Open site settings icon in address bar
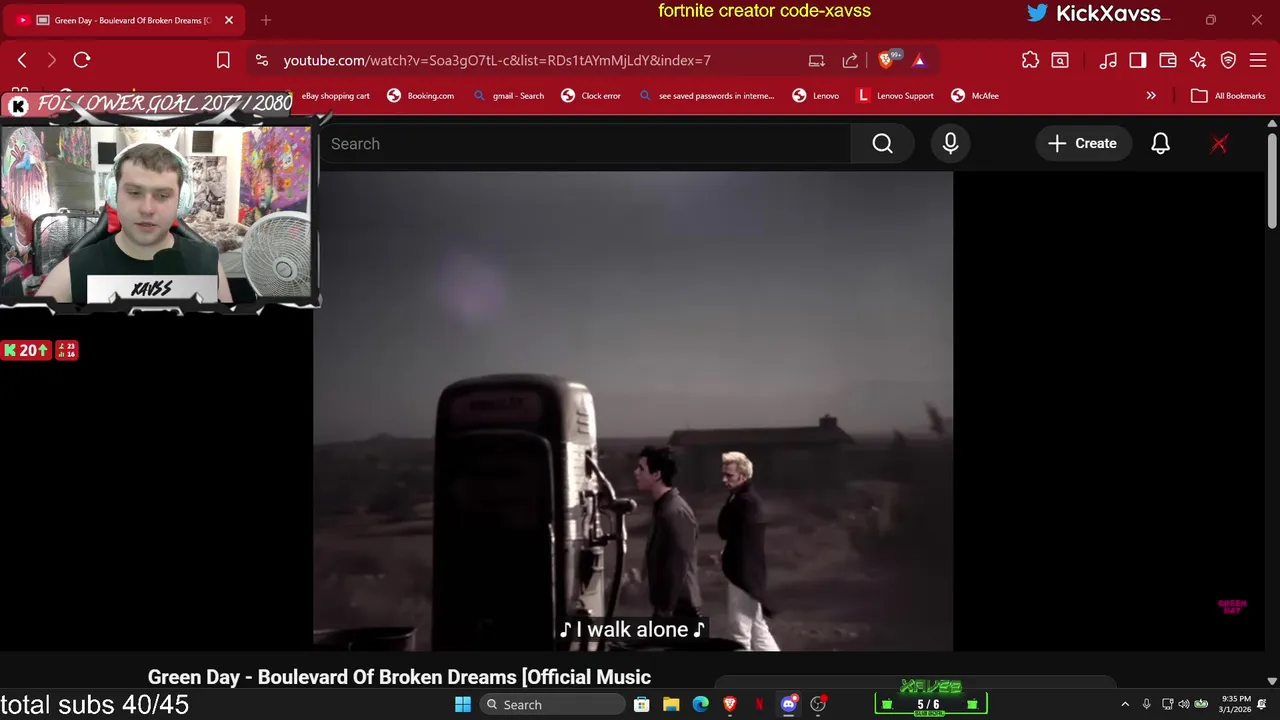Image resolution: width=1280 pixels, height=720 pixels. 262,60
